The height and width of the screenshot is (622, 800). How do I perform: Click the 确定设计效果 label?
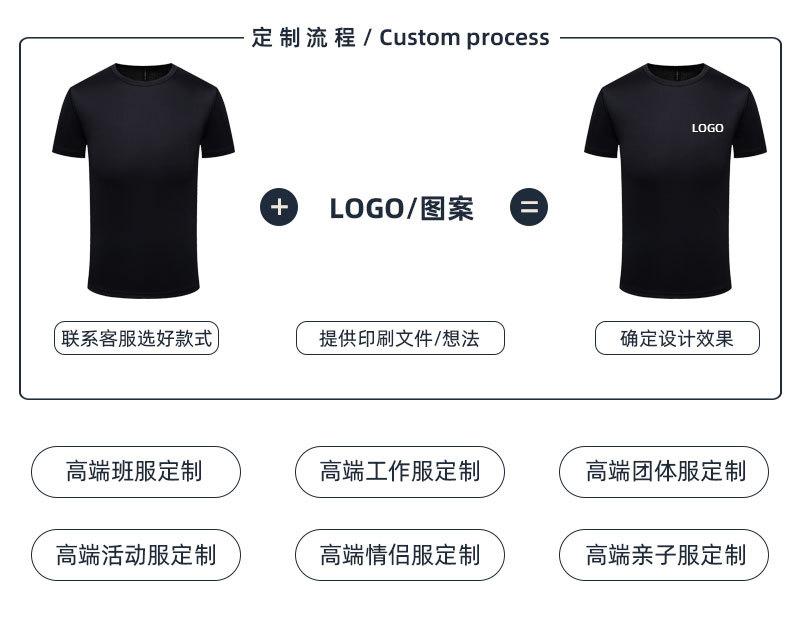[677, 338]
